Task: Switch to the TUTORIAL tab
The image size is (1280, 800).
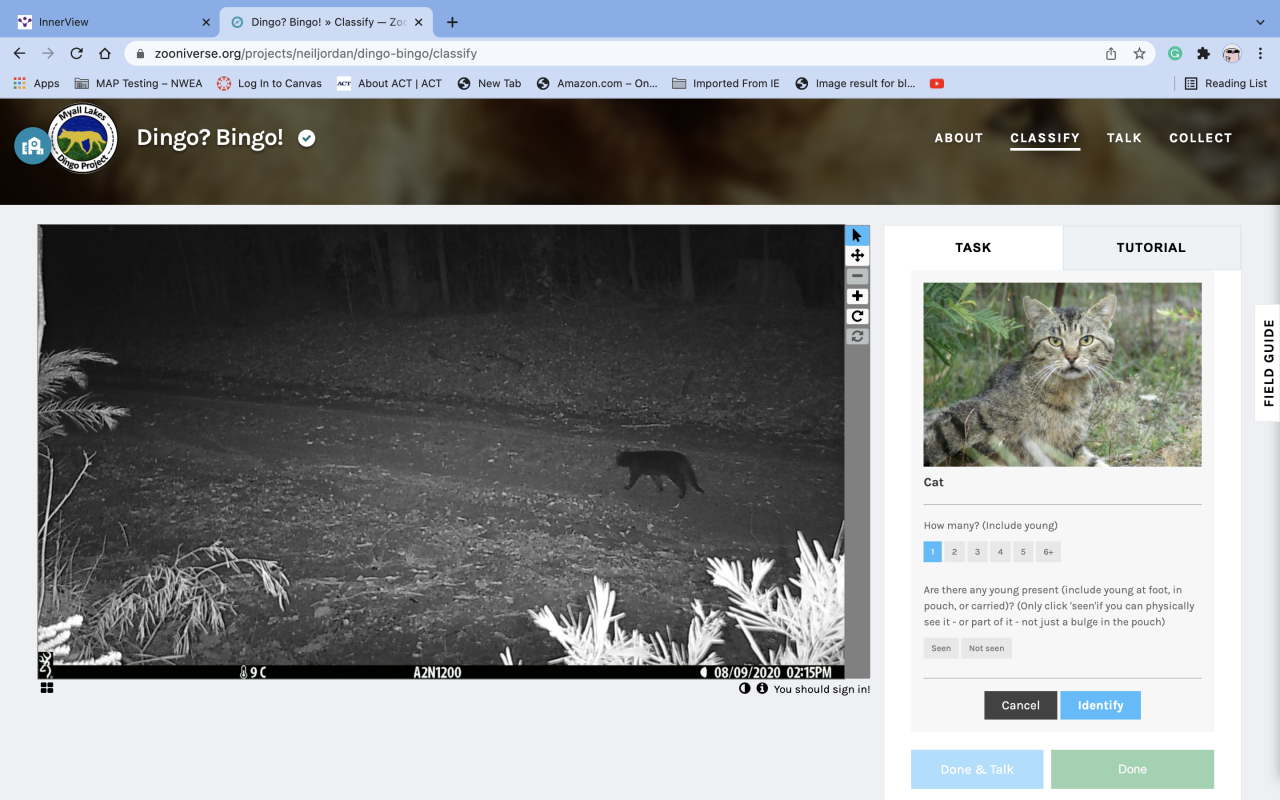Action: point(1151,247)
